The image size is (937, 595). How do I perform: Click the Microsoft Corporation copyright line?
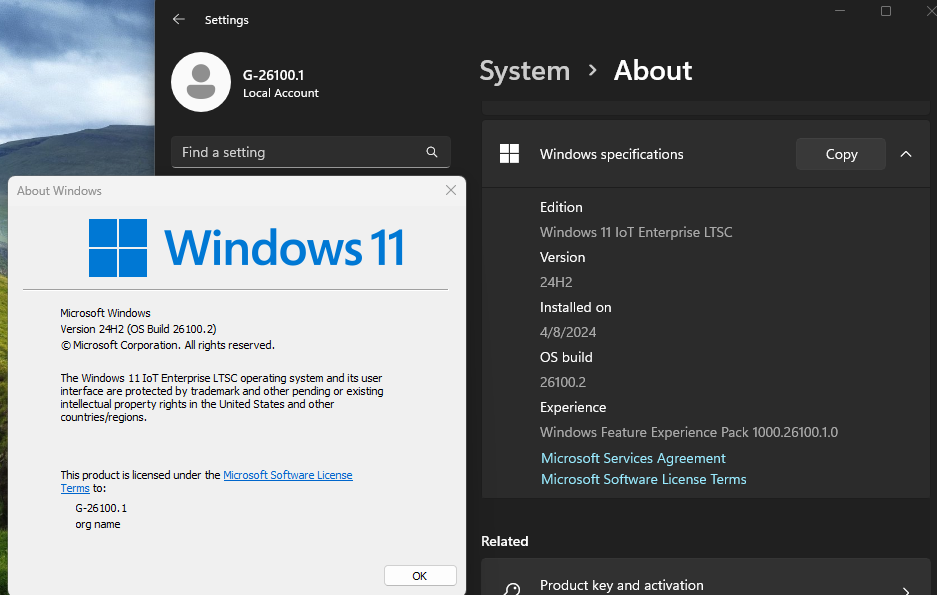point(167,345)
